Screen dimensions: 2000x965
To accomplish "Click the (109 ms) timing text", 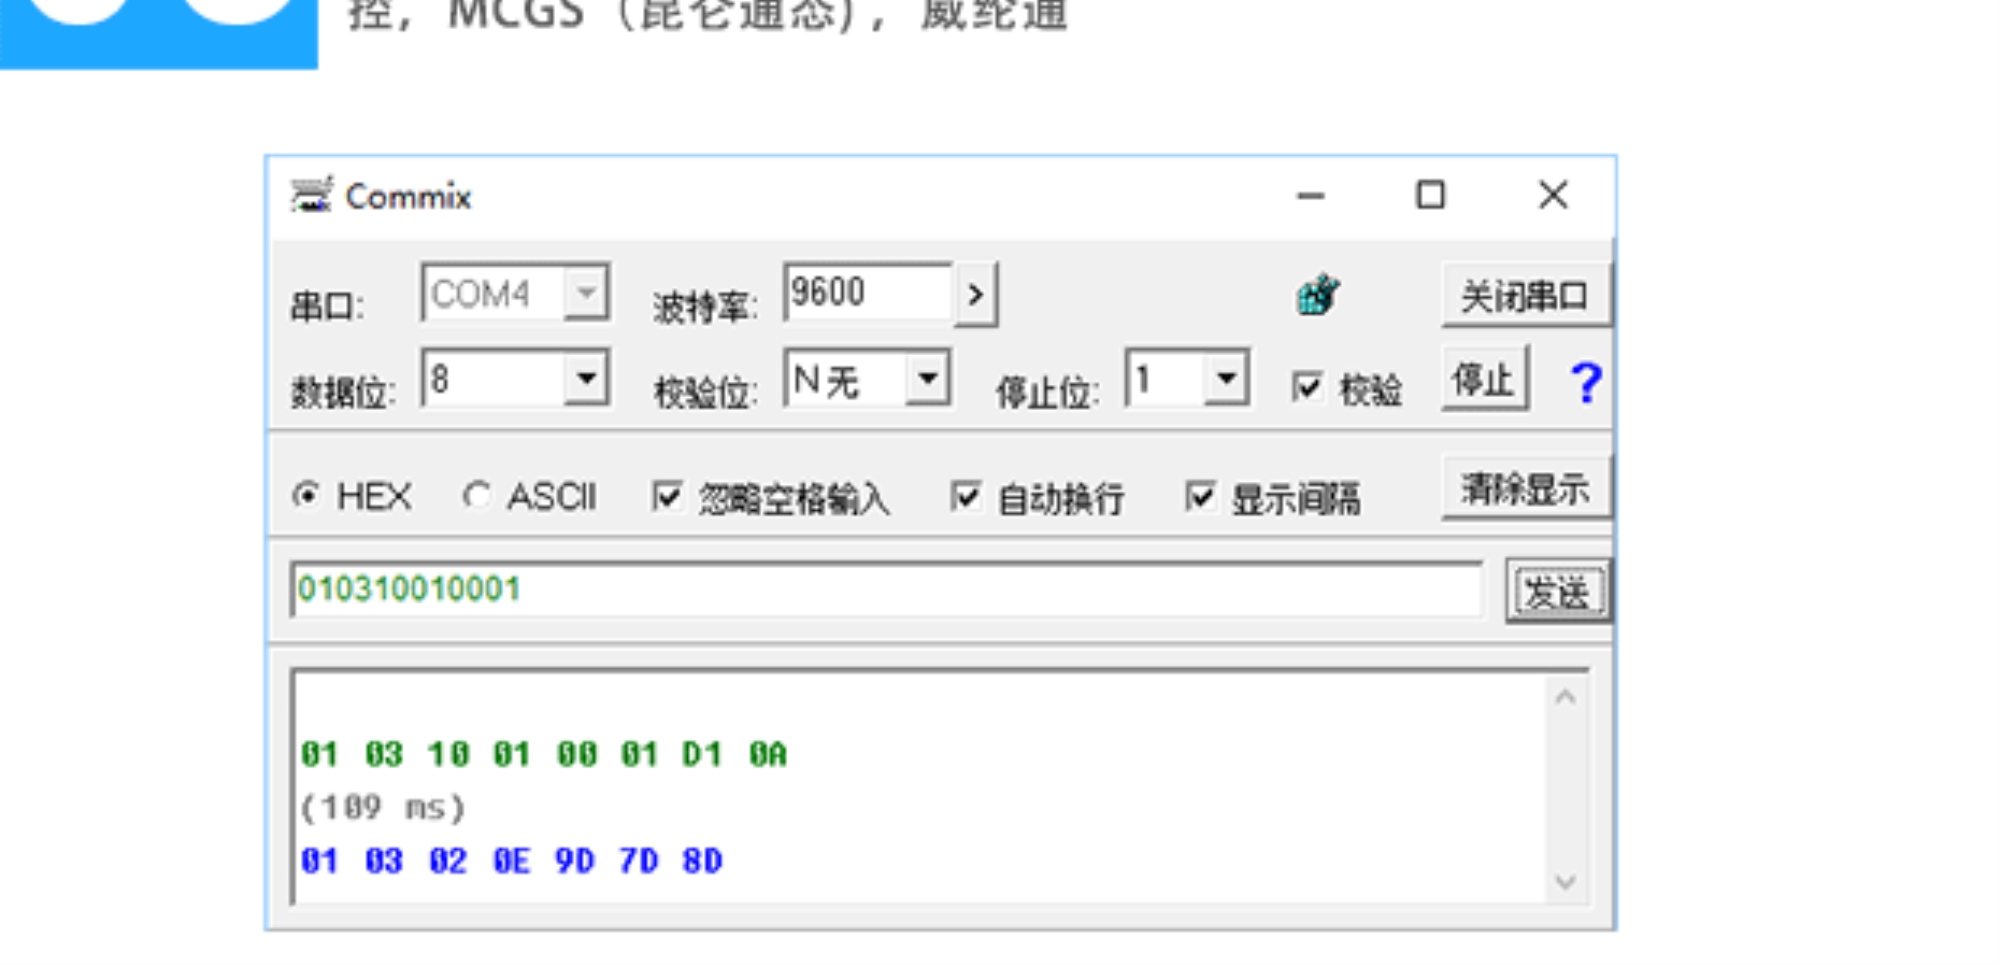I will pyautogui.click(x=383, y=807).
